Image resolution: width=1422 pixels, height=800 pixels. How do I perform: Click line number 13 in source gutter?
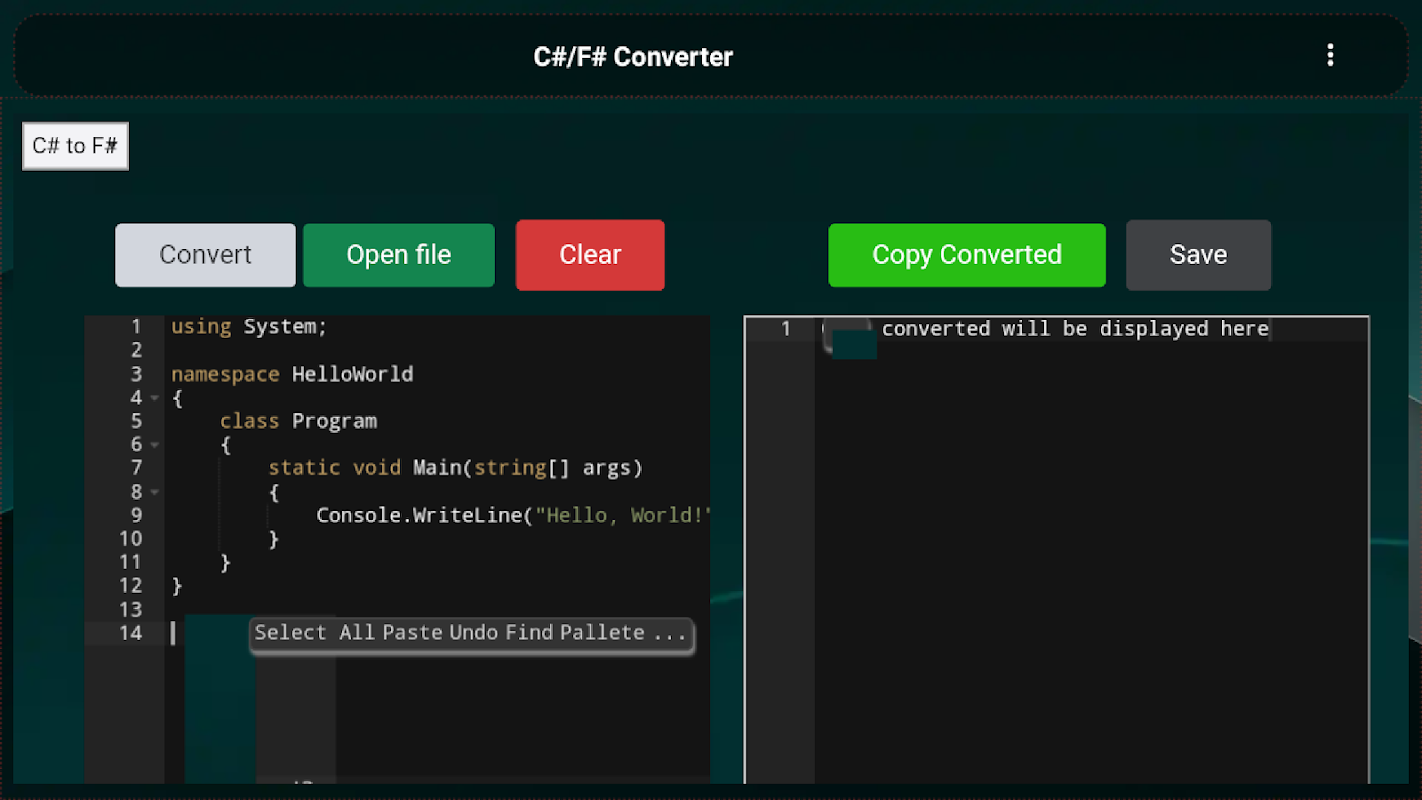131,609
